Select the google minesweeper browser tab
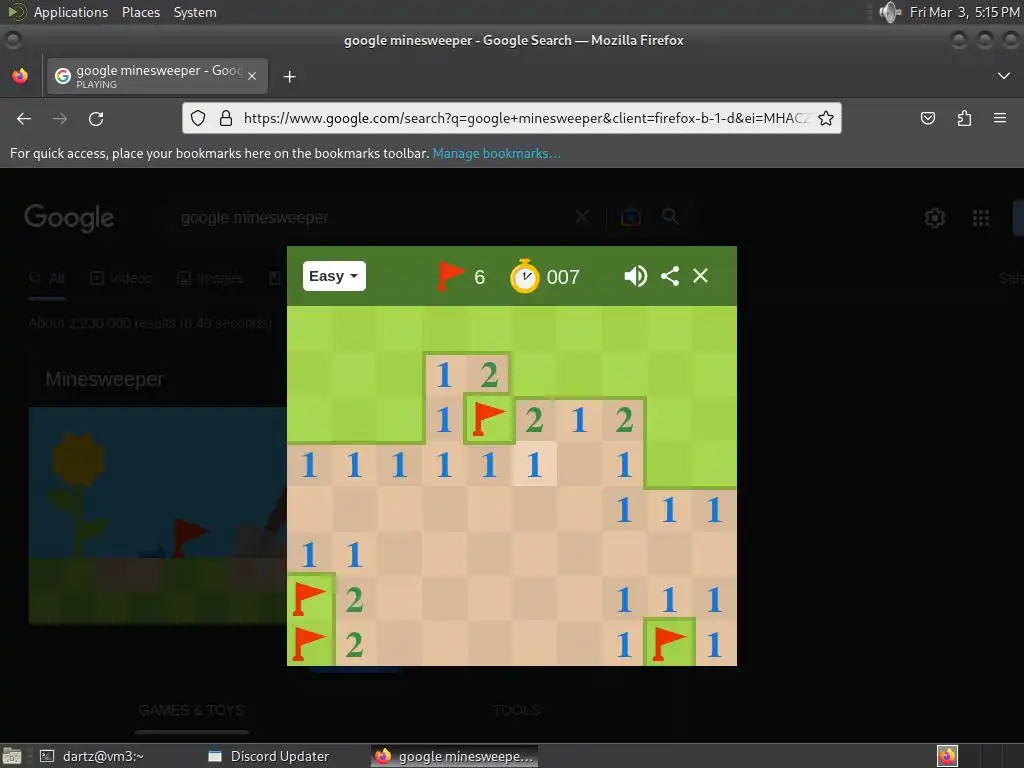 (157, 76)
